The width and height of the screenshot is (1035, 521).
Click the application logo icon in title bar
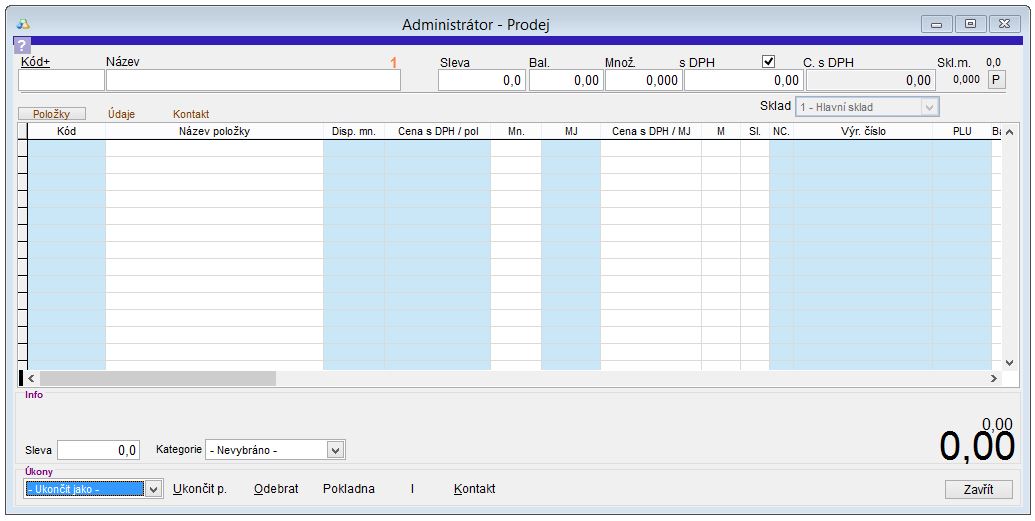(23, 24)
